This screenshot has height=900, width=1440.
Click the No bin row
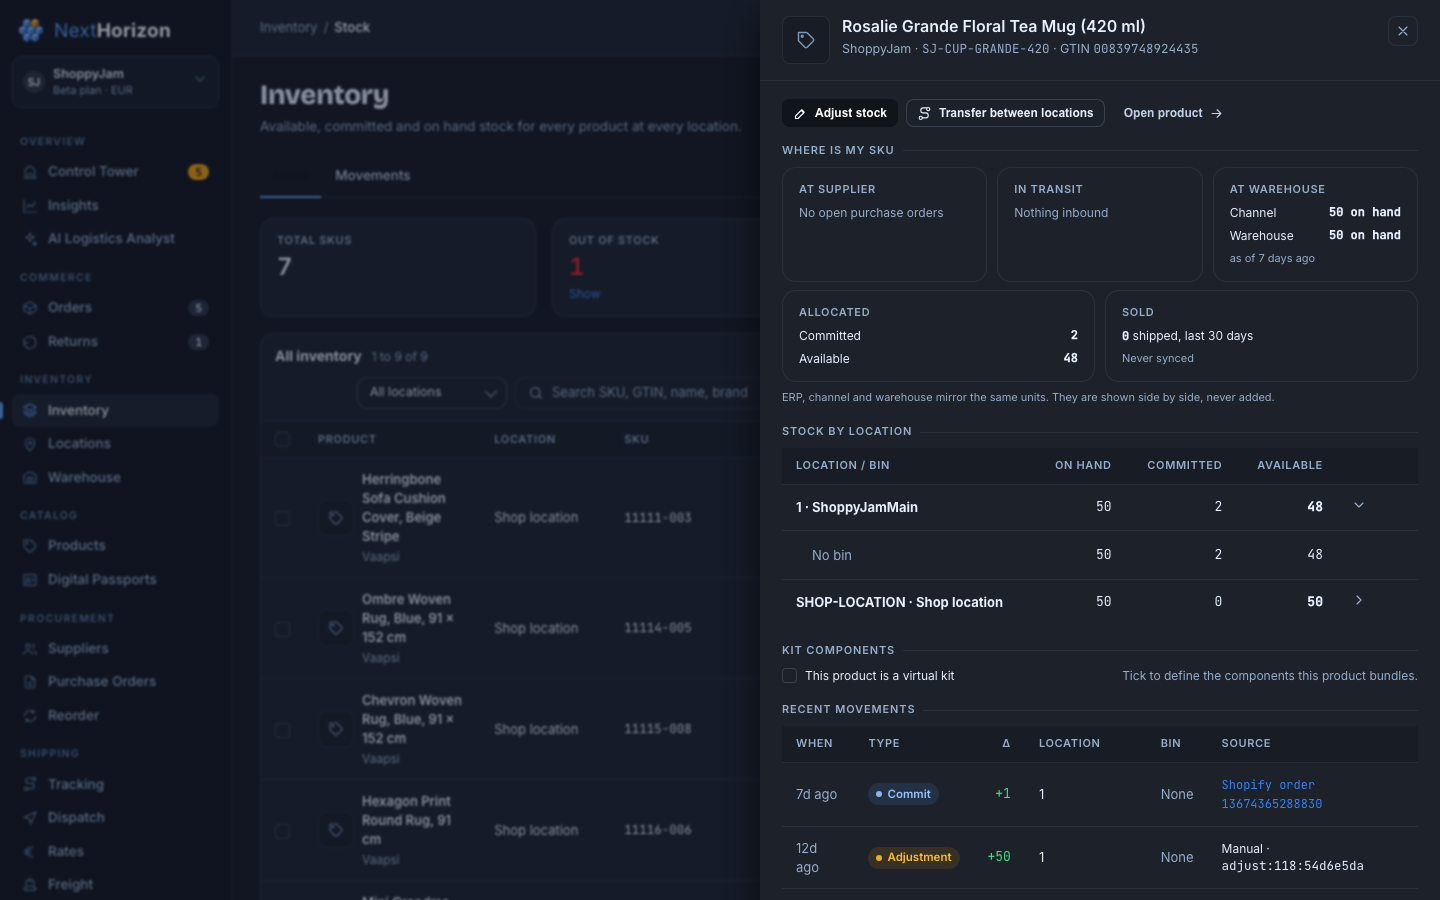point(1100,555)
